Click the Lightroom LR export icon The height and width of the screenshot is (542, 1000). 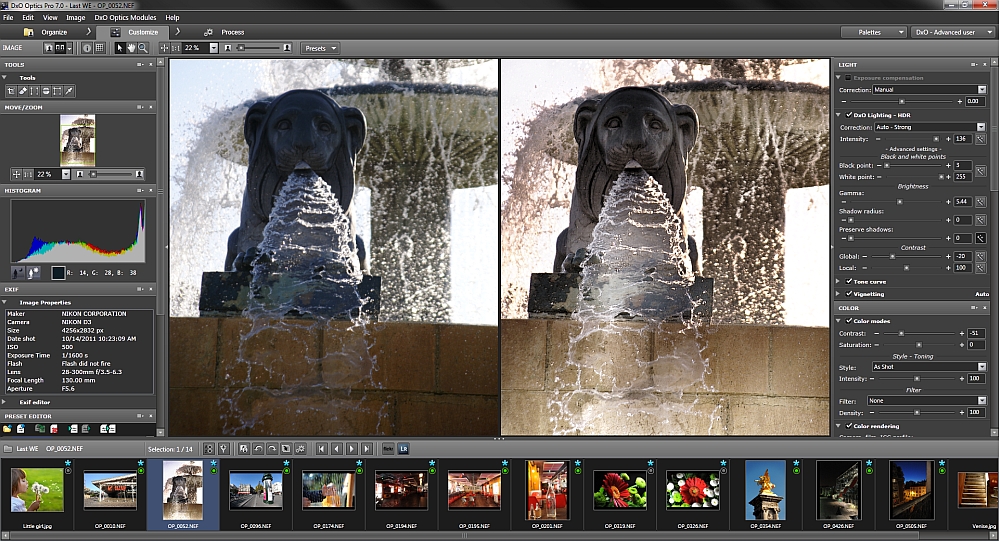(403, 449)
